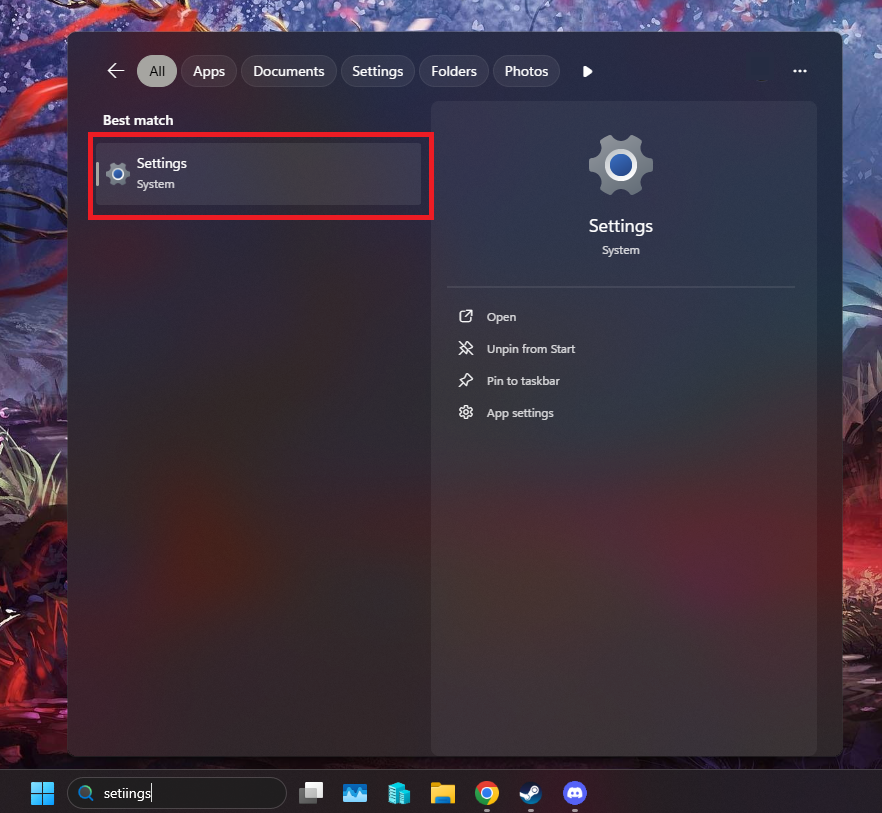Launch Discord from the taskbar

[x=574, y=793]
